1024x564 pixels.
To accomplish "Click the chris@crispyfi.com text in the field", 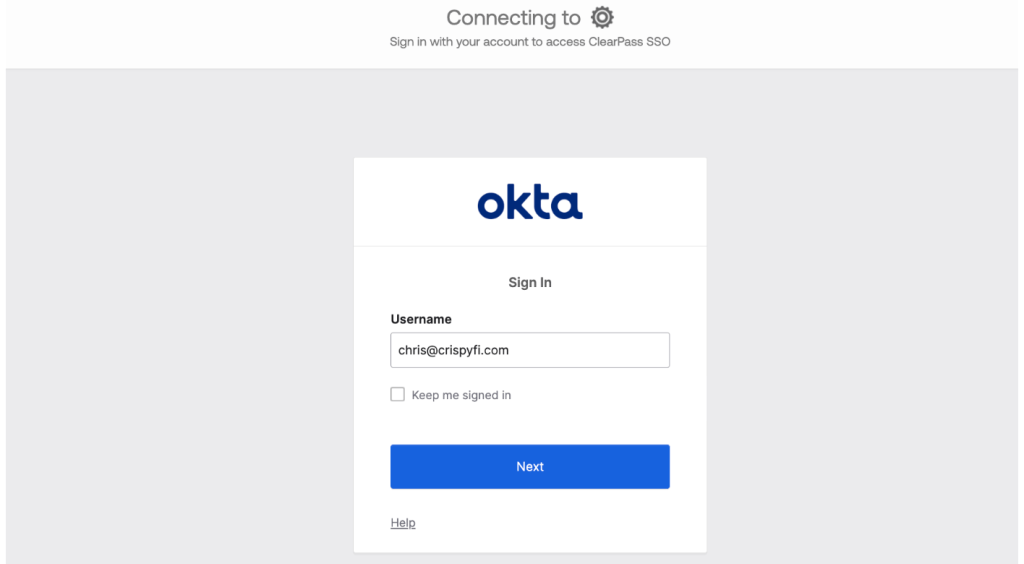I will pyautogui.click(x=454, y=351).
